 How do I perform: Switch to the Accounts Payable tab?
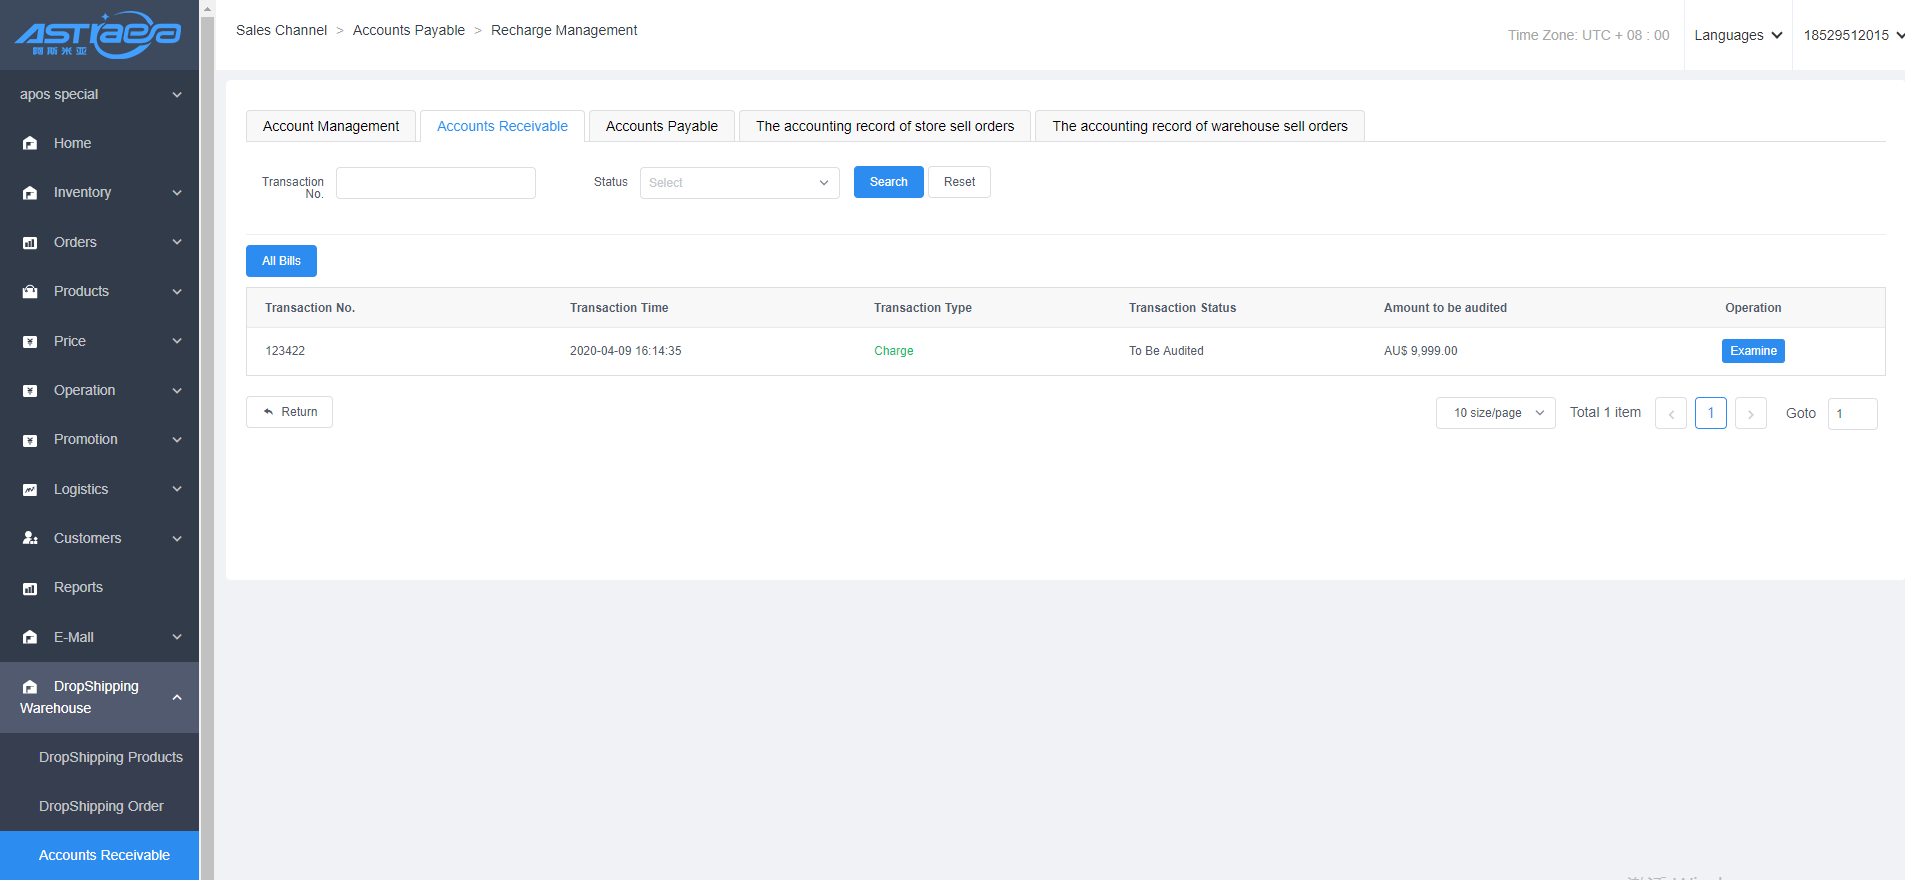661,126
